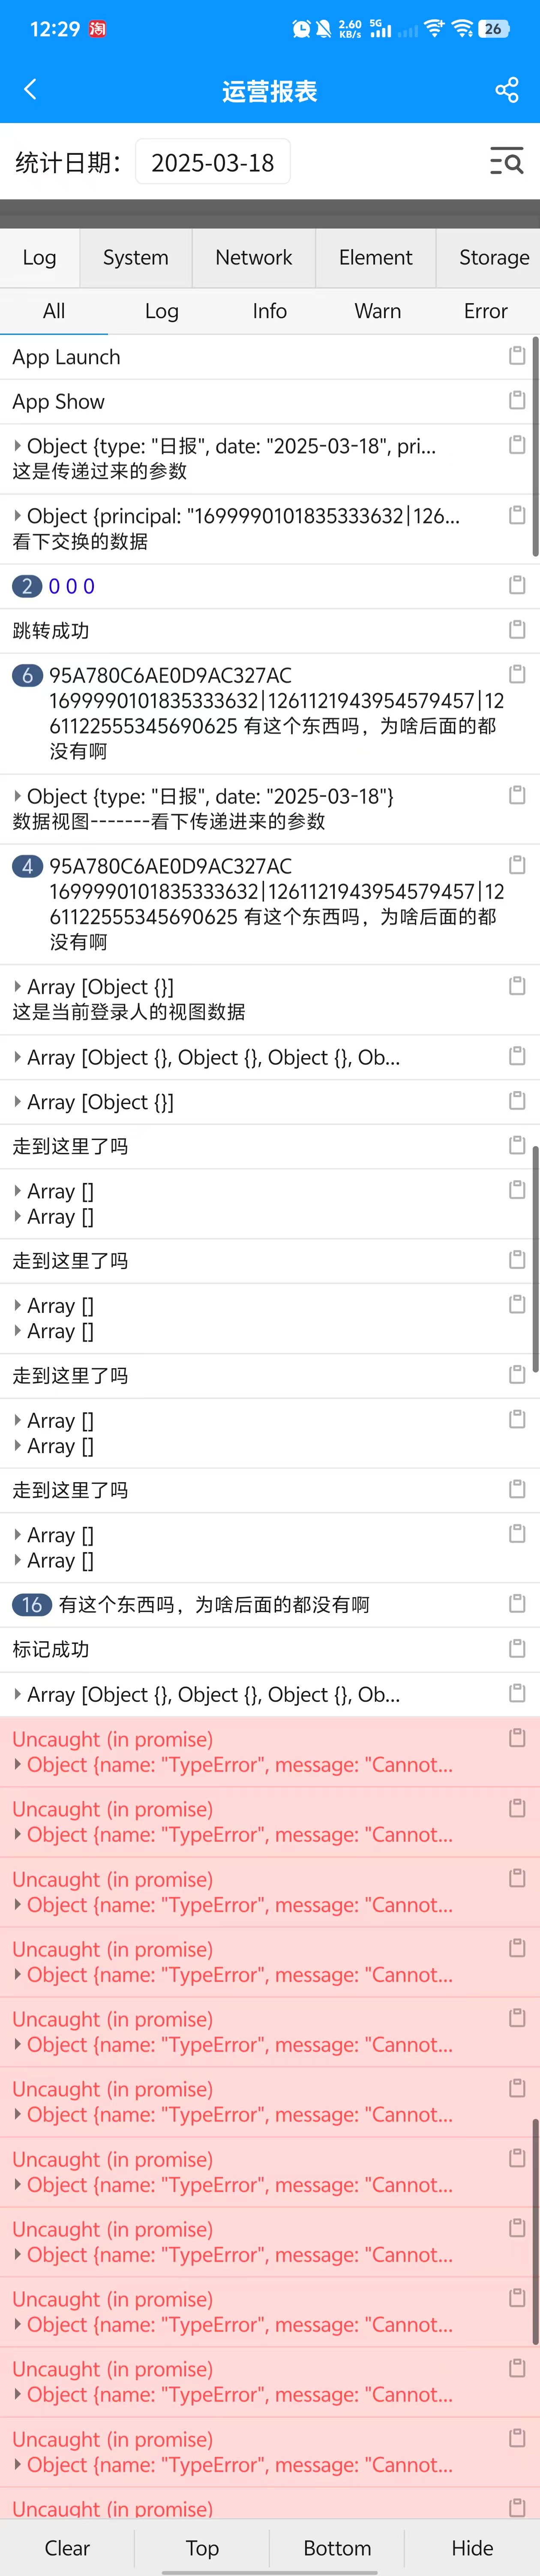Open the filter search icon beside date
The image size is (540, 2576).
point(507,161)
